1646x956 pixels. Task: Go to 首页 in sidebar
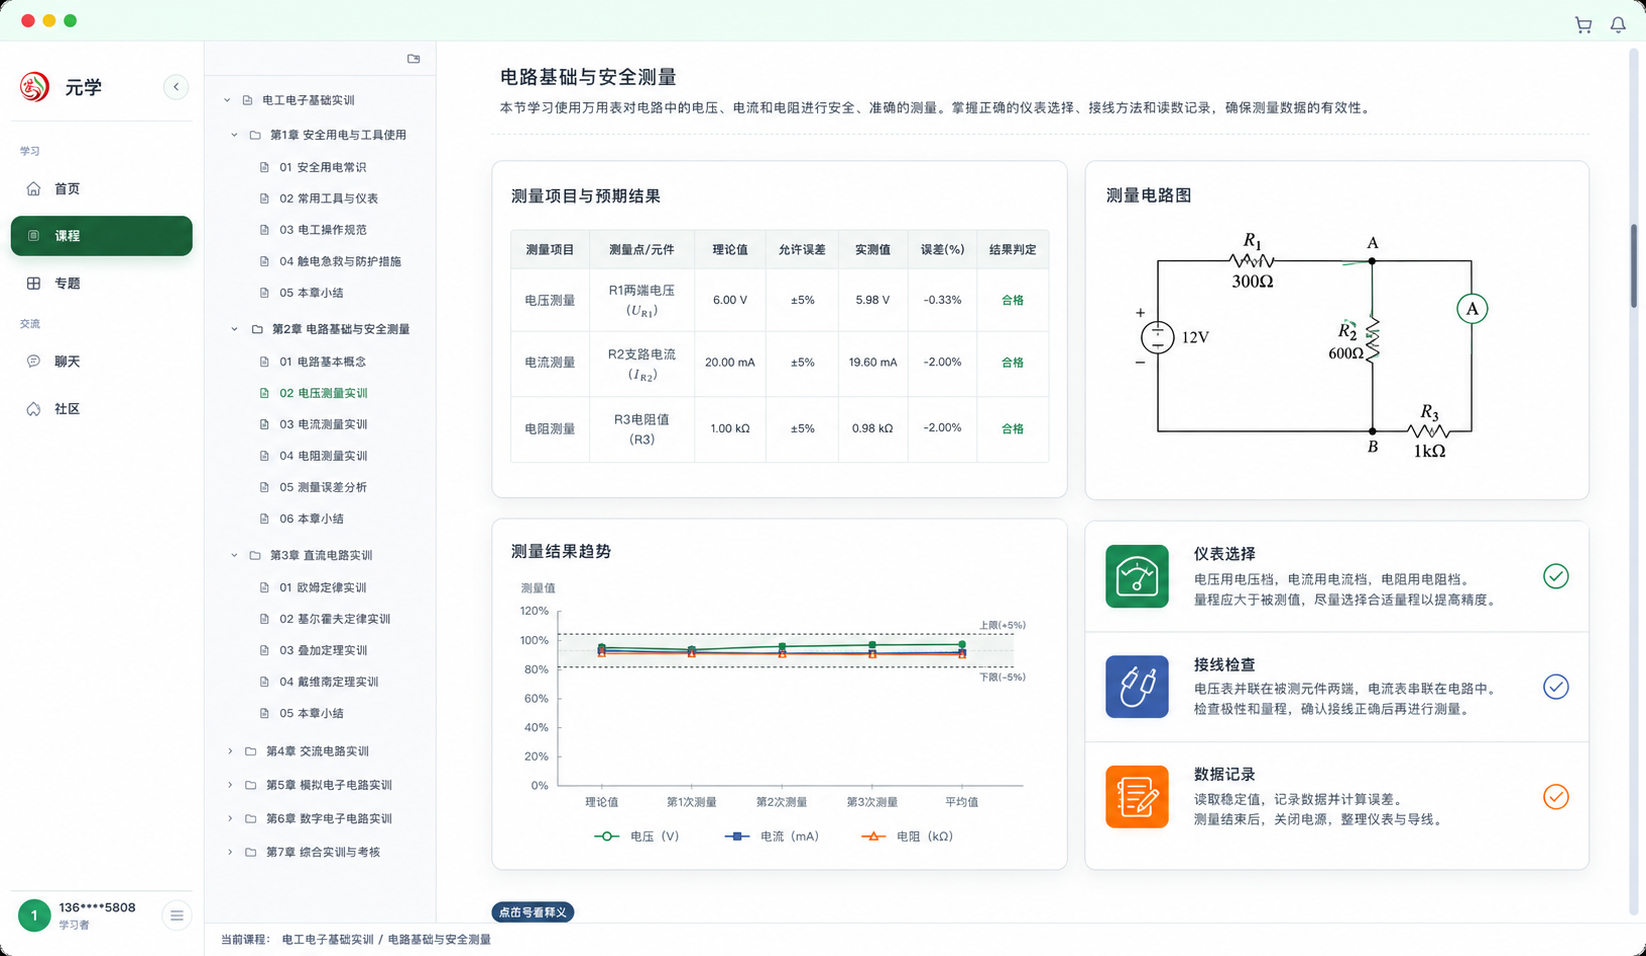click(101, 189)
